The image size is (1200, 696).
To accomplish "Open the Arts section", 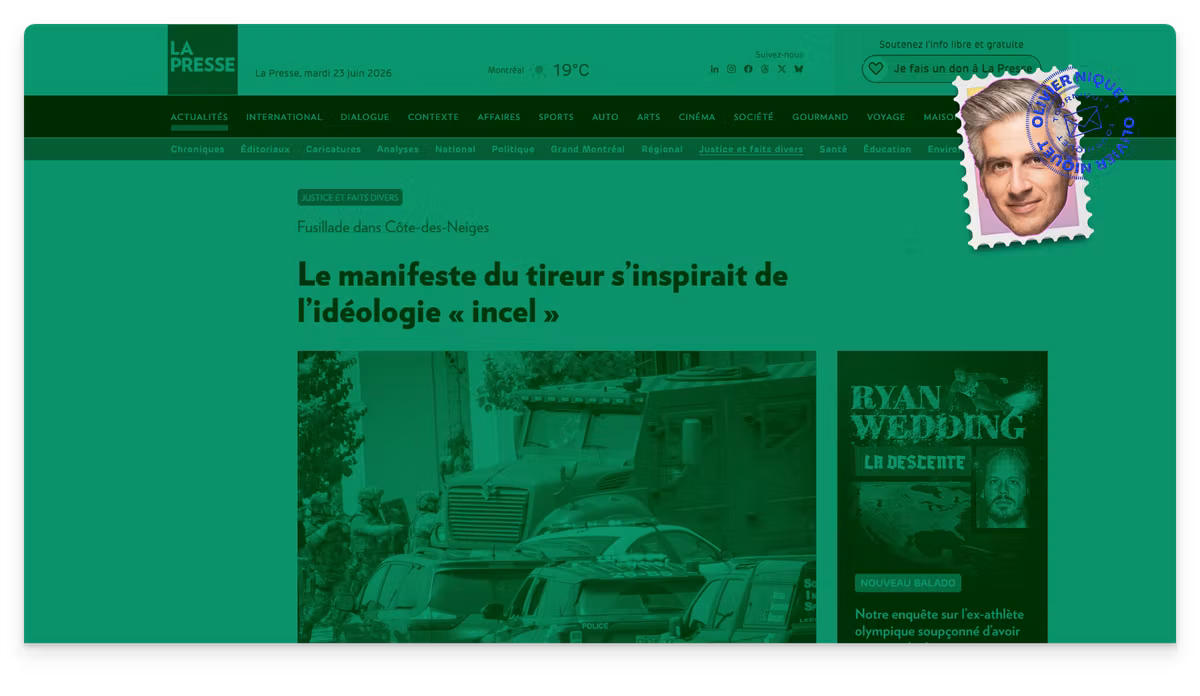I will tap(649, 117).
